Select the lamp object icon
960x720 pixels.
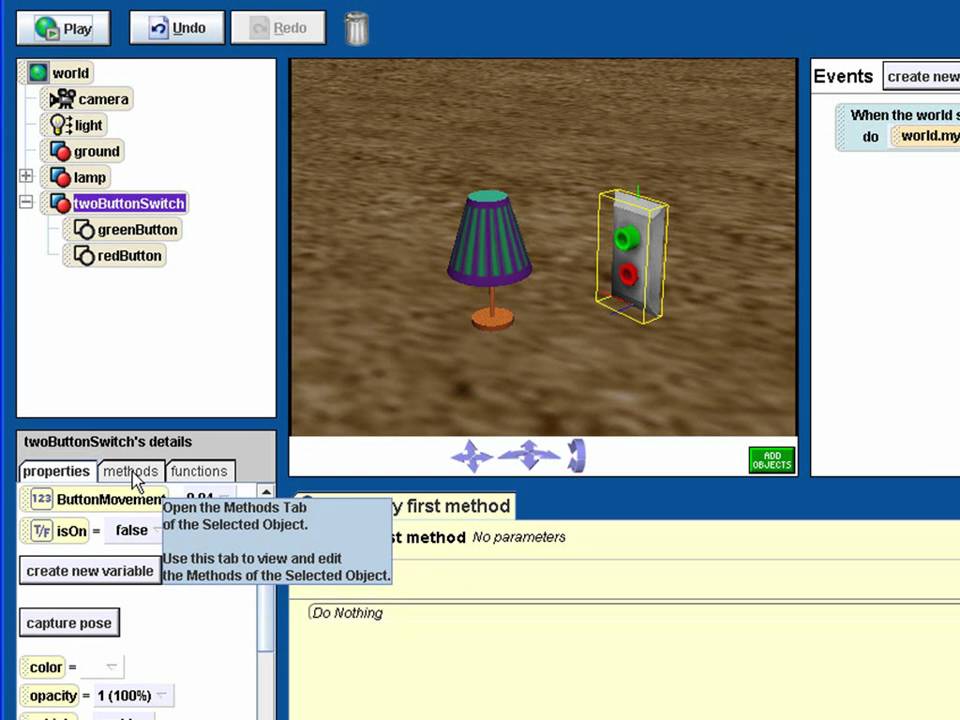pos(60,178)
